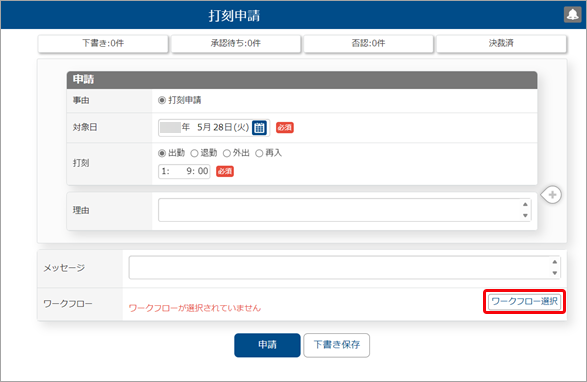Click the ワークフロー row label
This screenshot has height=382, width=587.
(x=68, y=304)
